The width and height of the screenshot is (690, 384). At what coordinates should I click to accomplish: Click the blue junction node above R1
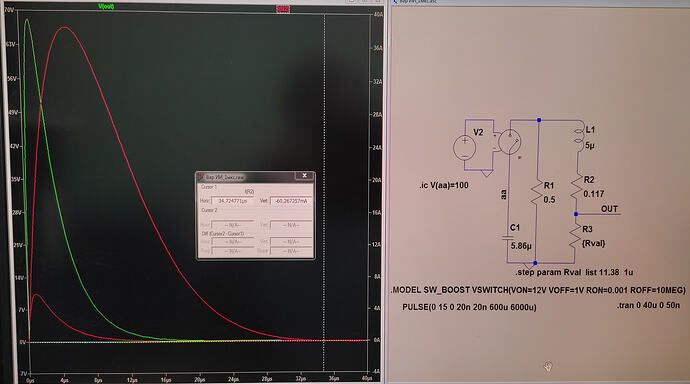[x=539, y=120]
